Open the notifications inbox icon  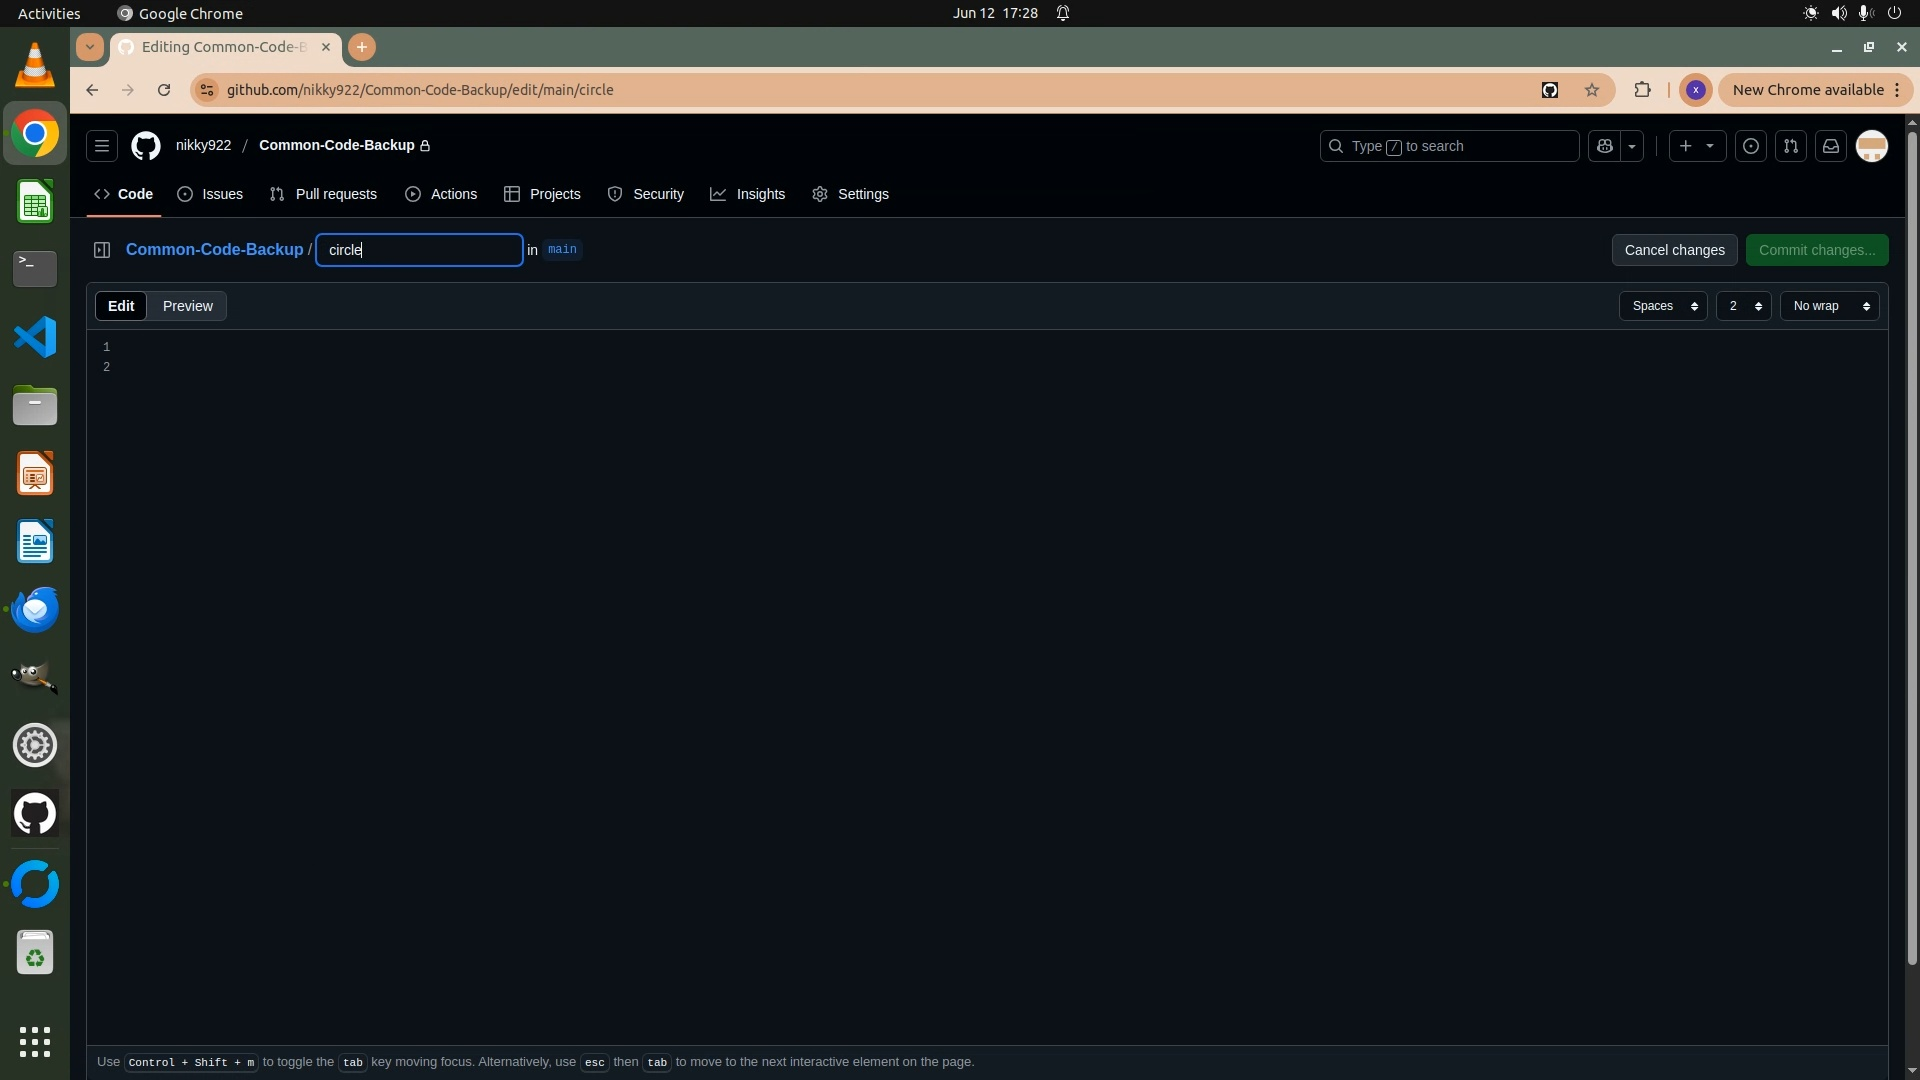tap(1830, 146)
